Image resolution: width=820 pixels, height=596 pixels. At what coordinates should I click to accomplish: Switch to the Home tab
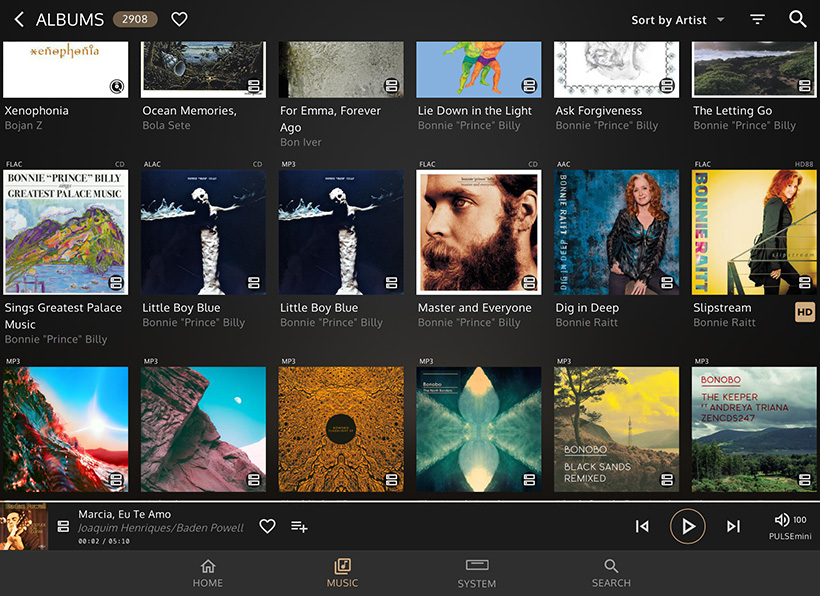click(207, 573)
